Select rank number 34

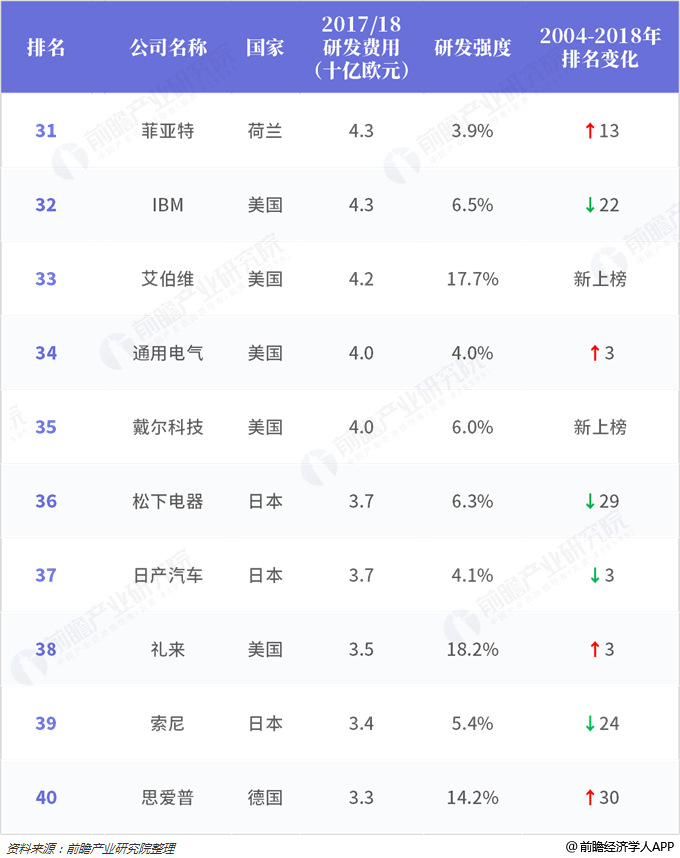(x=46, y=353)
